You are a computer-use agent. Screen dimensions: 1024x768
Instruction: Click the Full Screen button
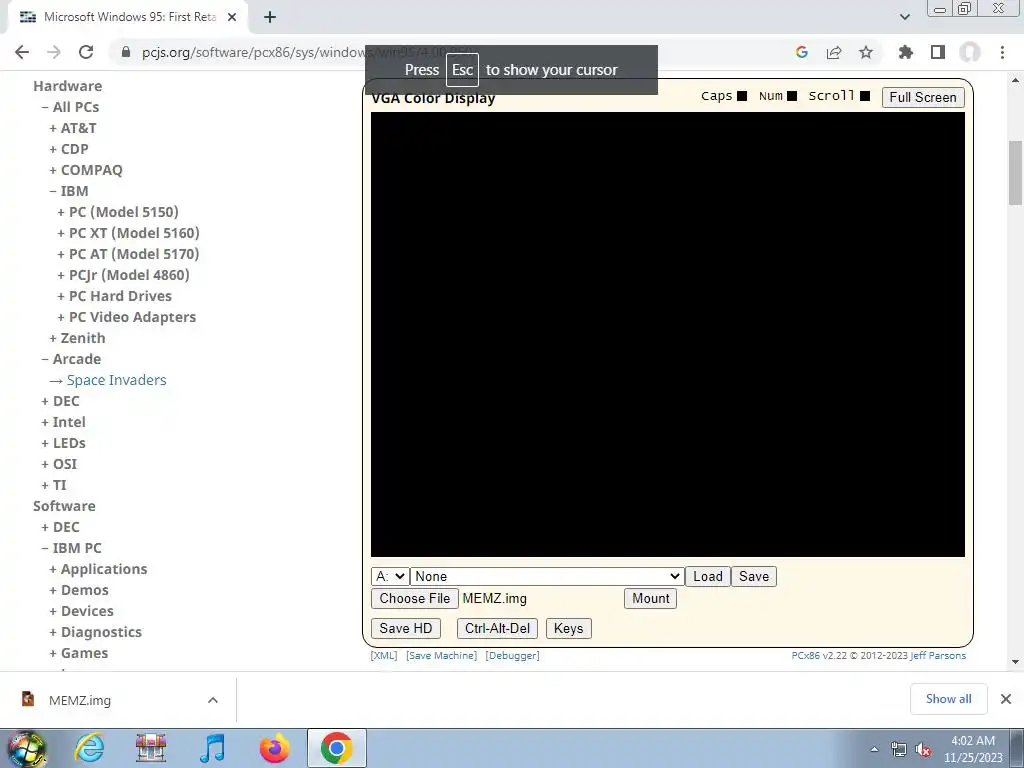click(923, 97)
